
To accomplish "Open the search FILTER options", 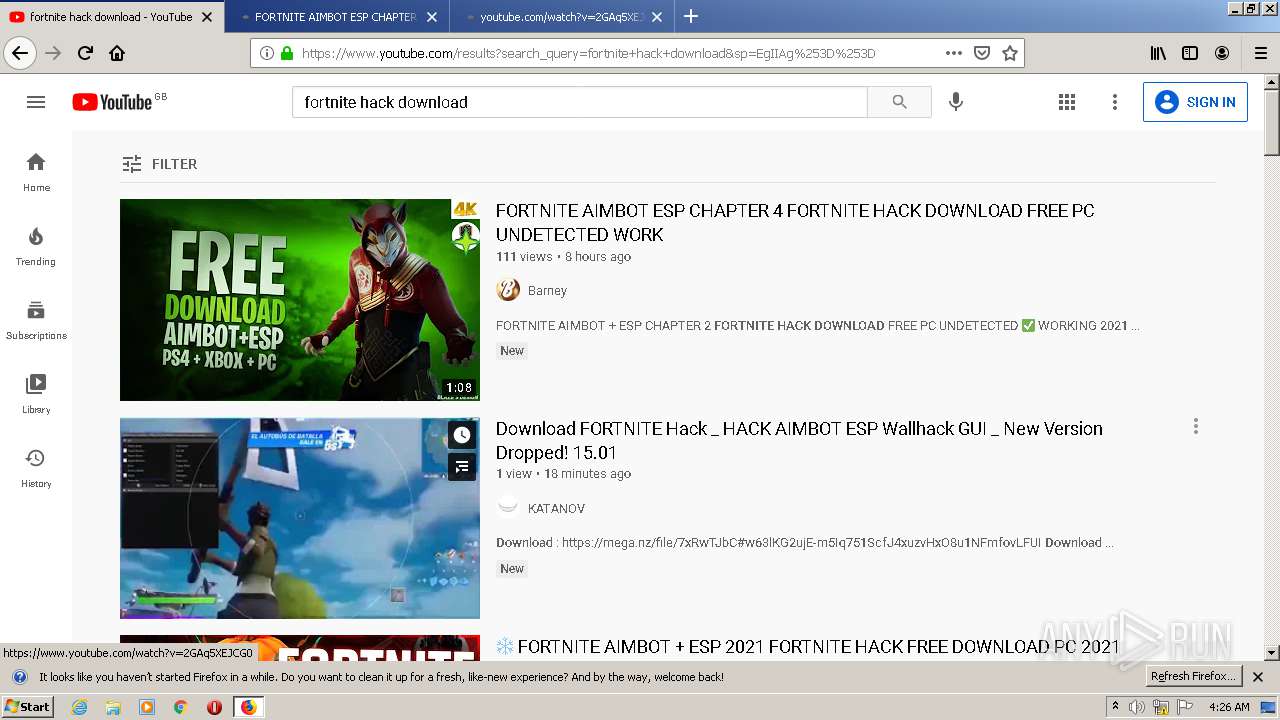I will (160, 164).
